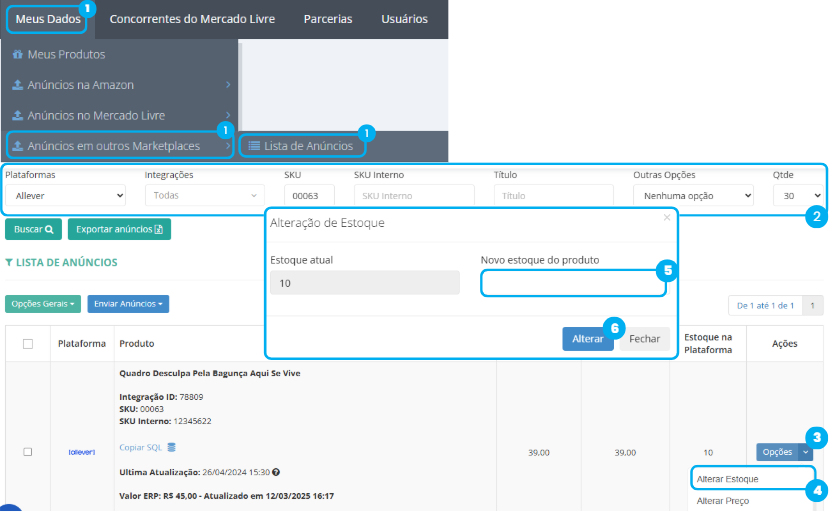Click the Integração ID 78809 text

(161, 397)
